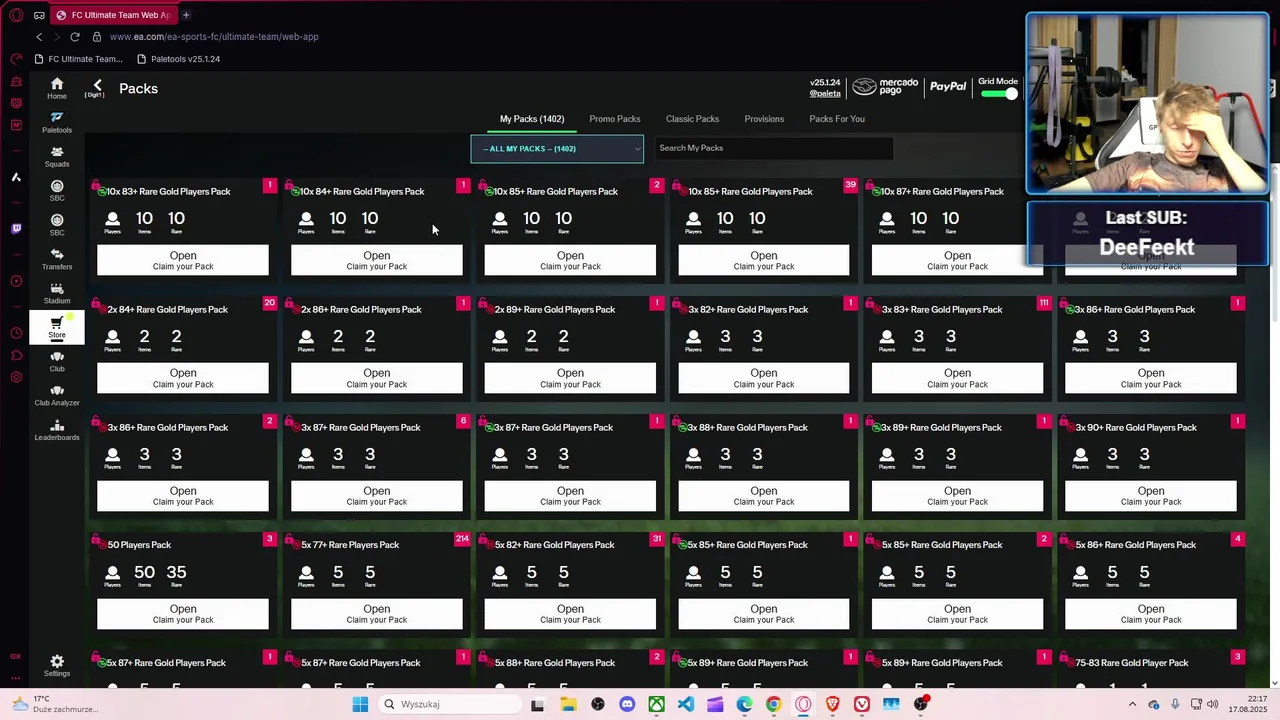Open Brave browser from taskbar

(832, 704)
